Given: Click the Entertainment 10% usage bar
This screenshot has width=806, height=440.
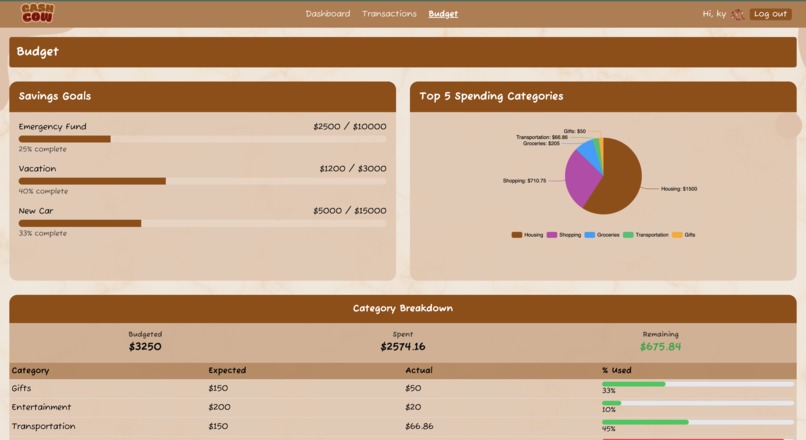Looking at the screenshot, I should pos(698,403).
